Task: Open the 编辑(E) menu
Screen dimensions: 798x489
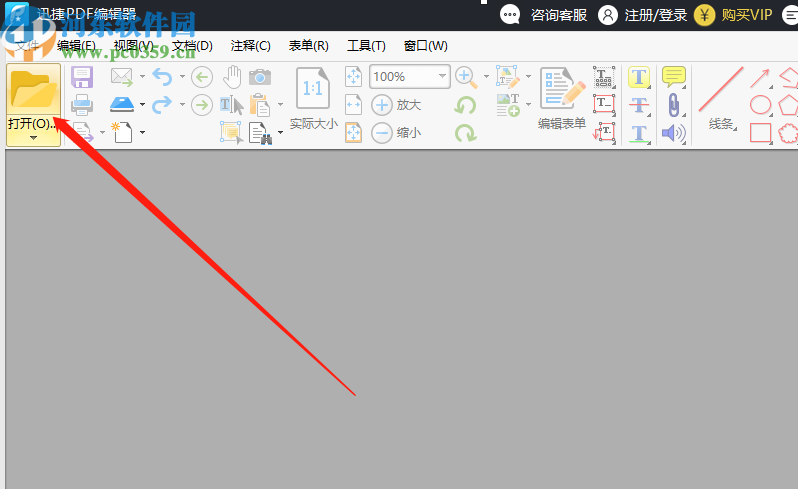Action: 76,46
